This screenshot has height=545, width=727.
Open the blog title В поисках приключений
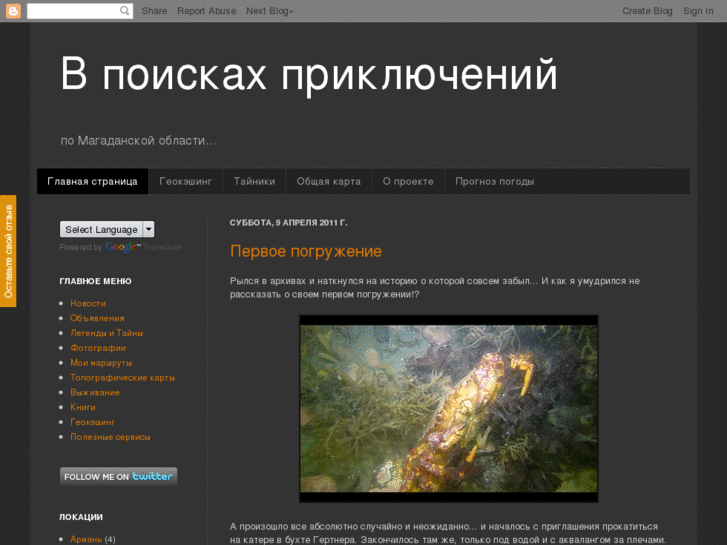pyautogui.click(x=309, y=74)
